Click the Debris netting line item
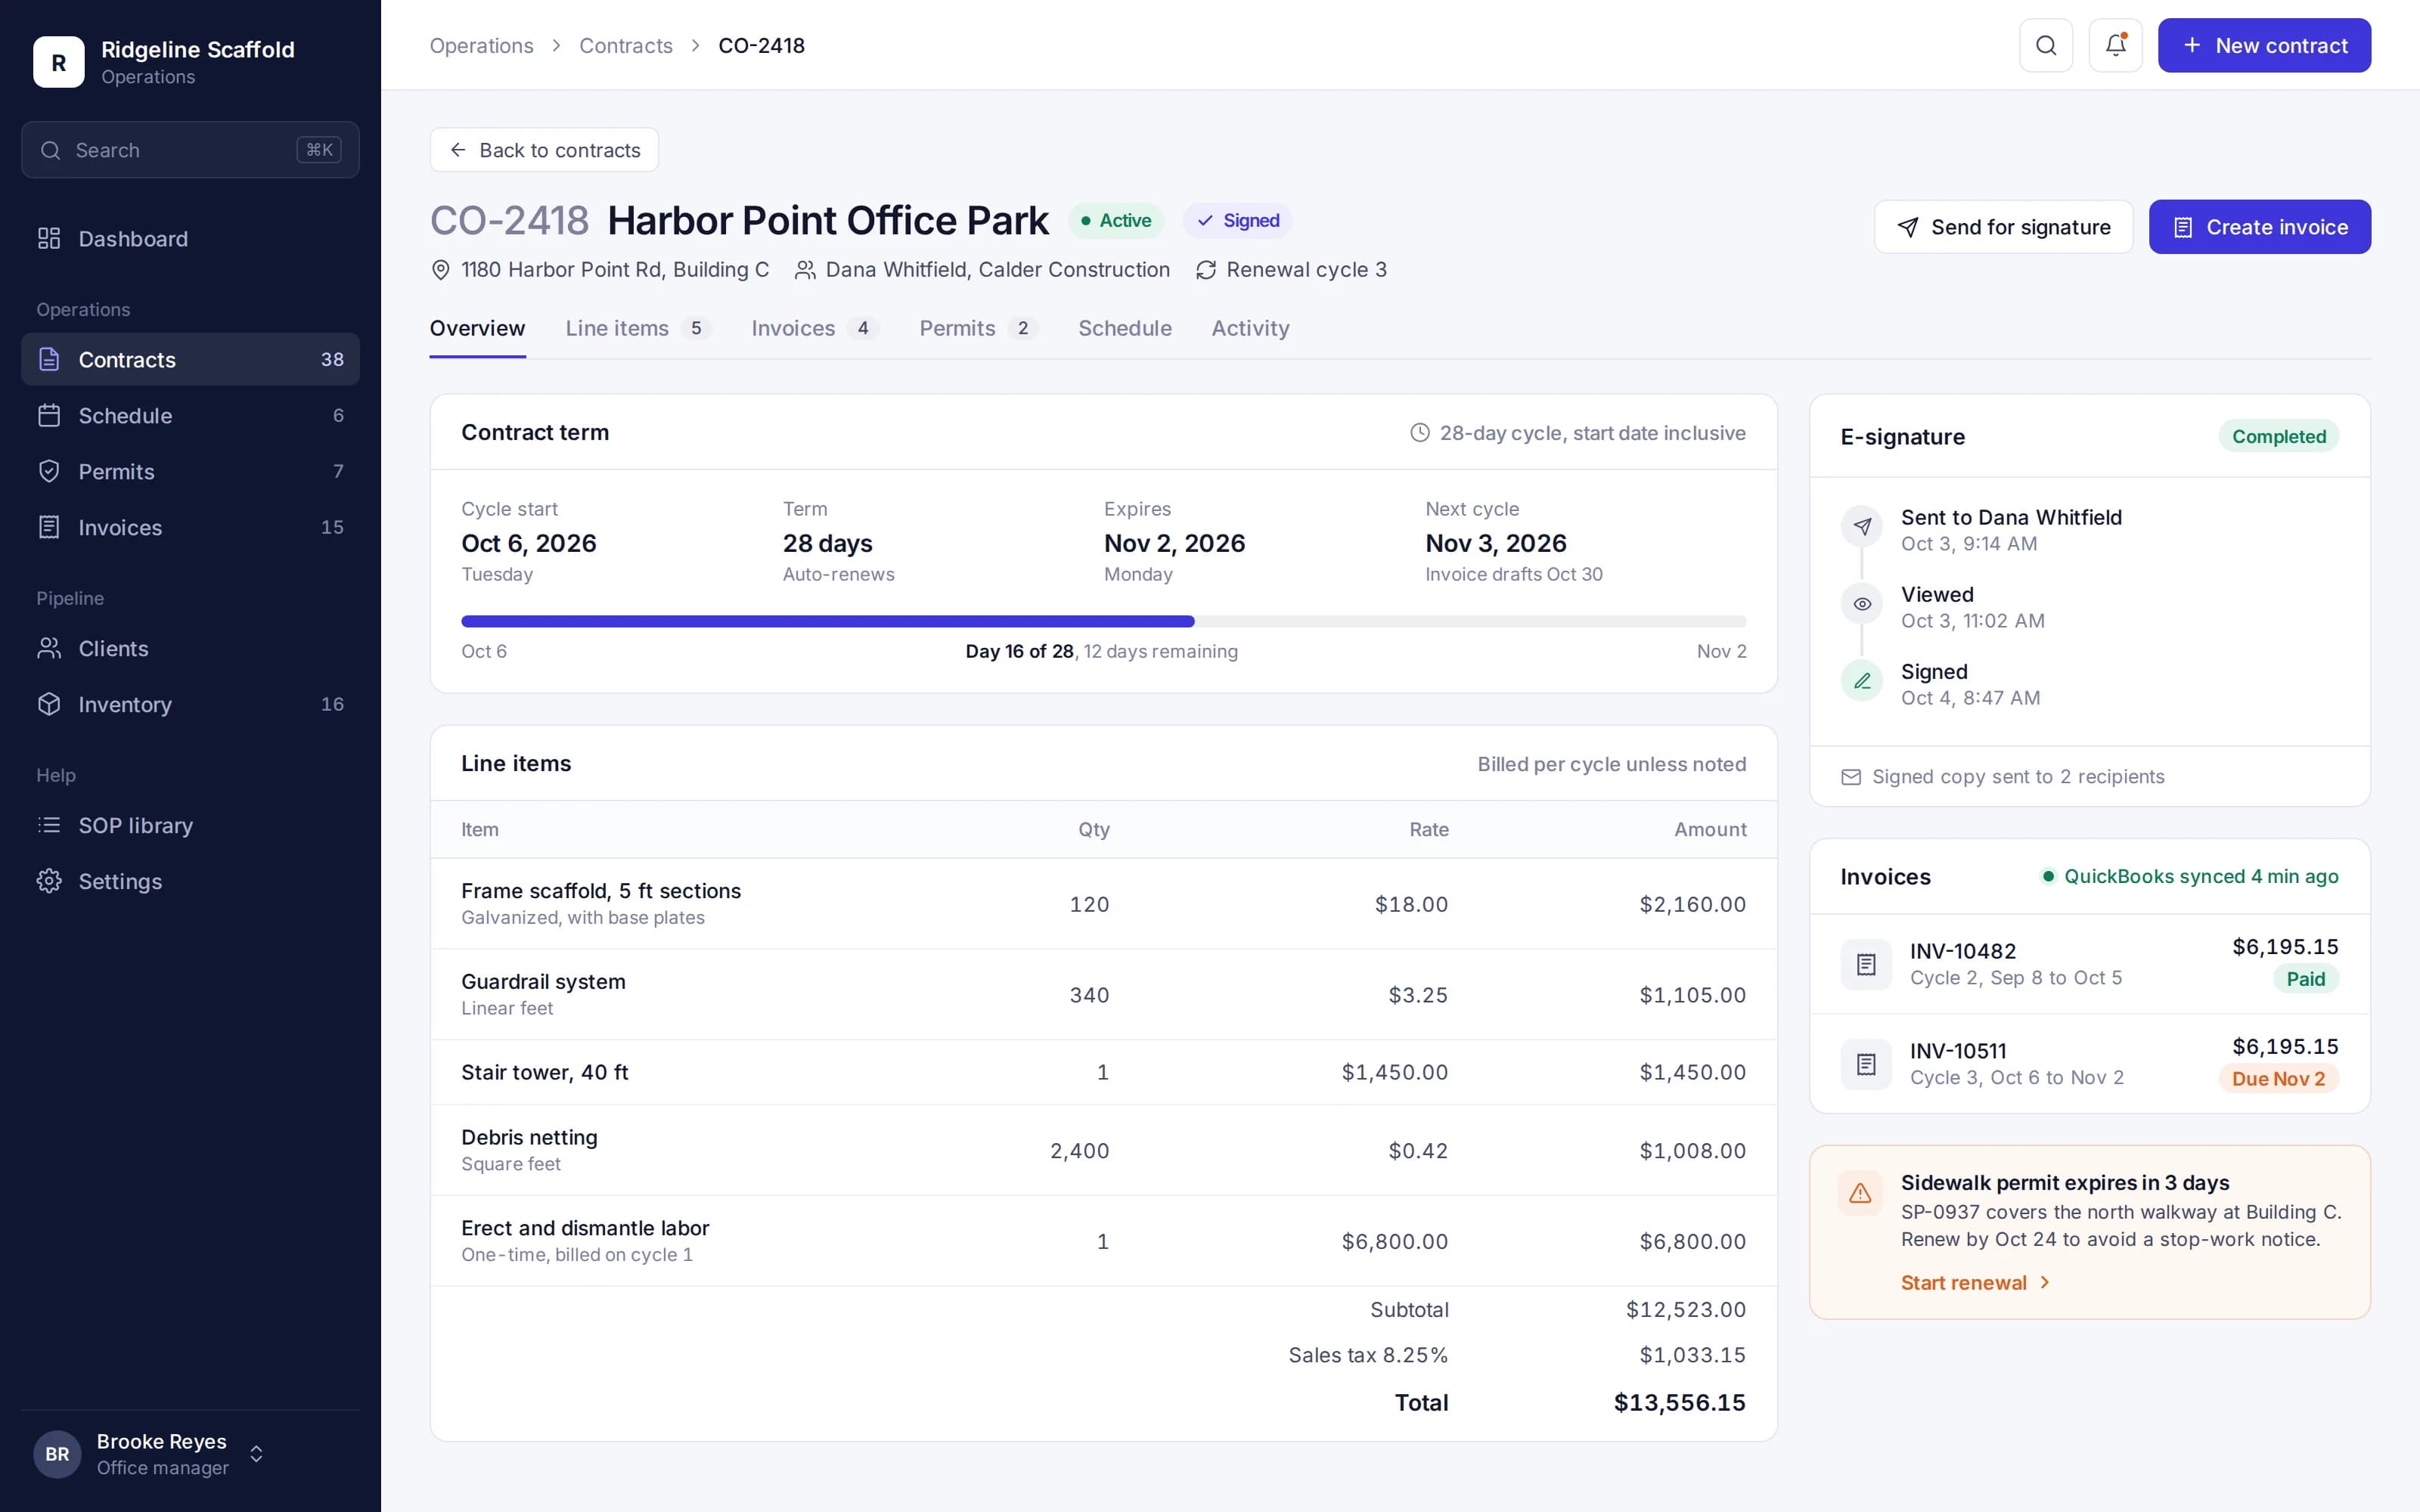Viewport: 2420px width, 1512px height. point(1103,1150)
